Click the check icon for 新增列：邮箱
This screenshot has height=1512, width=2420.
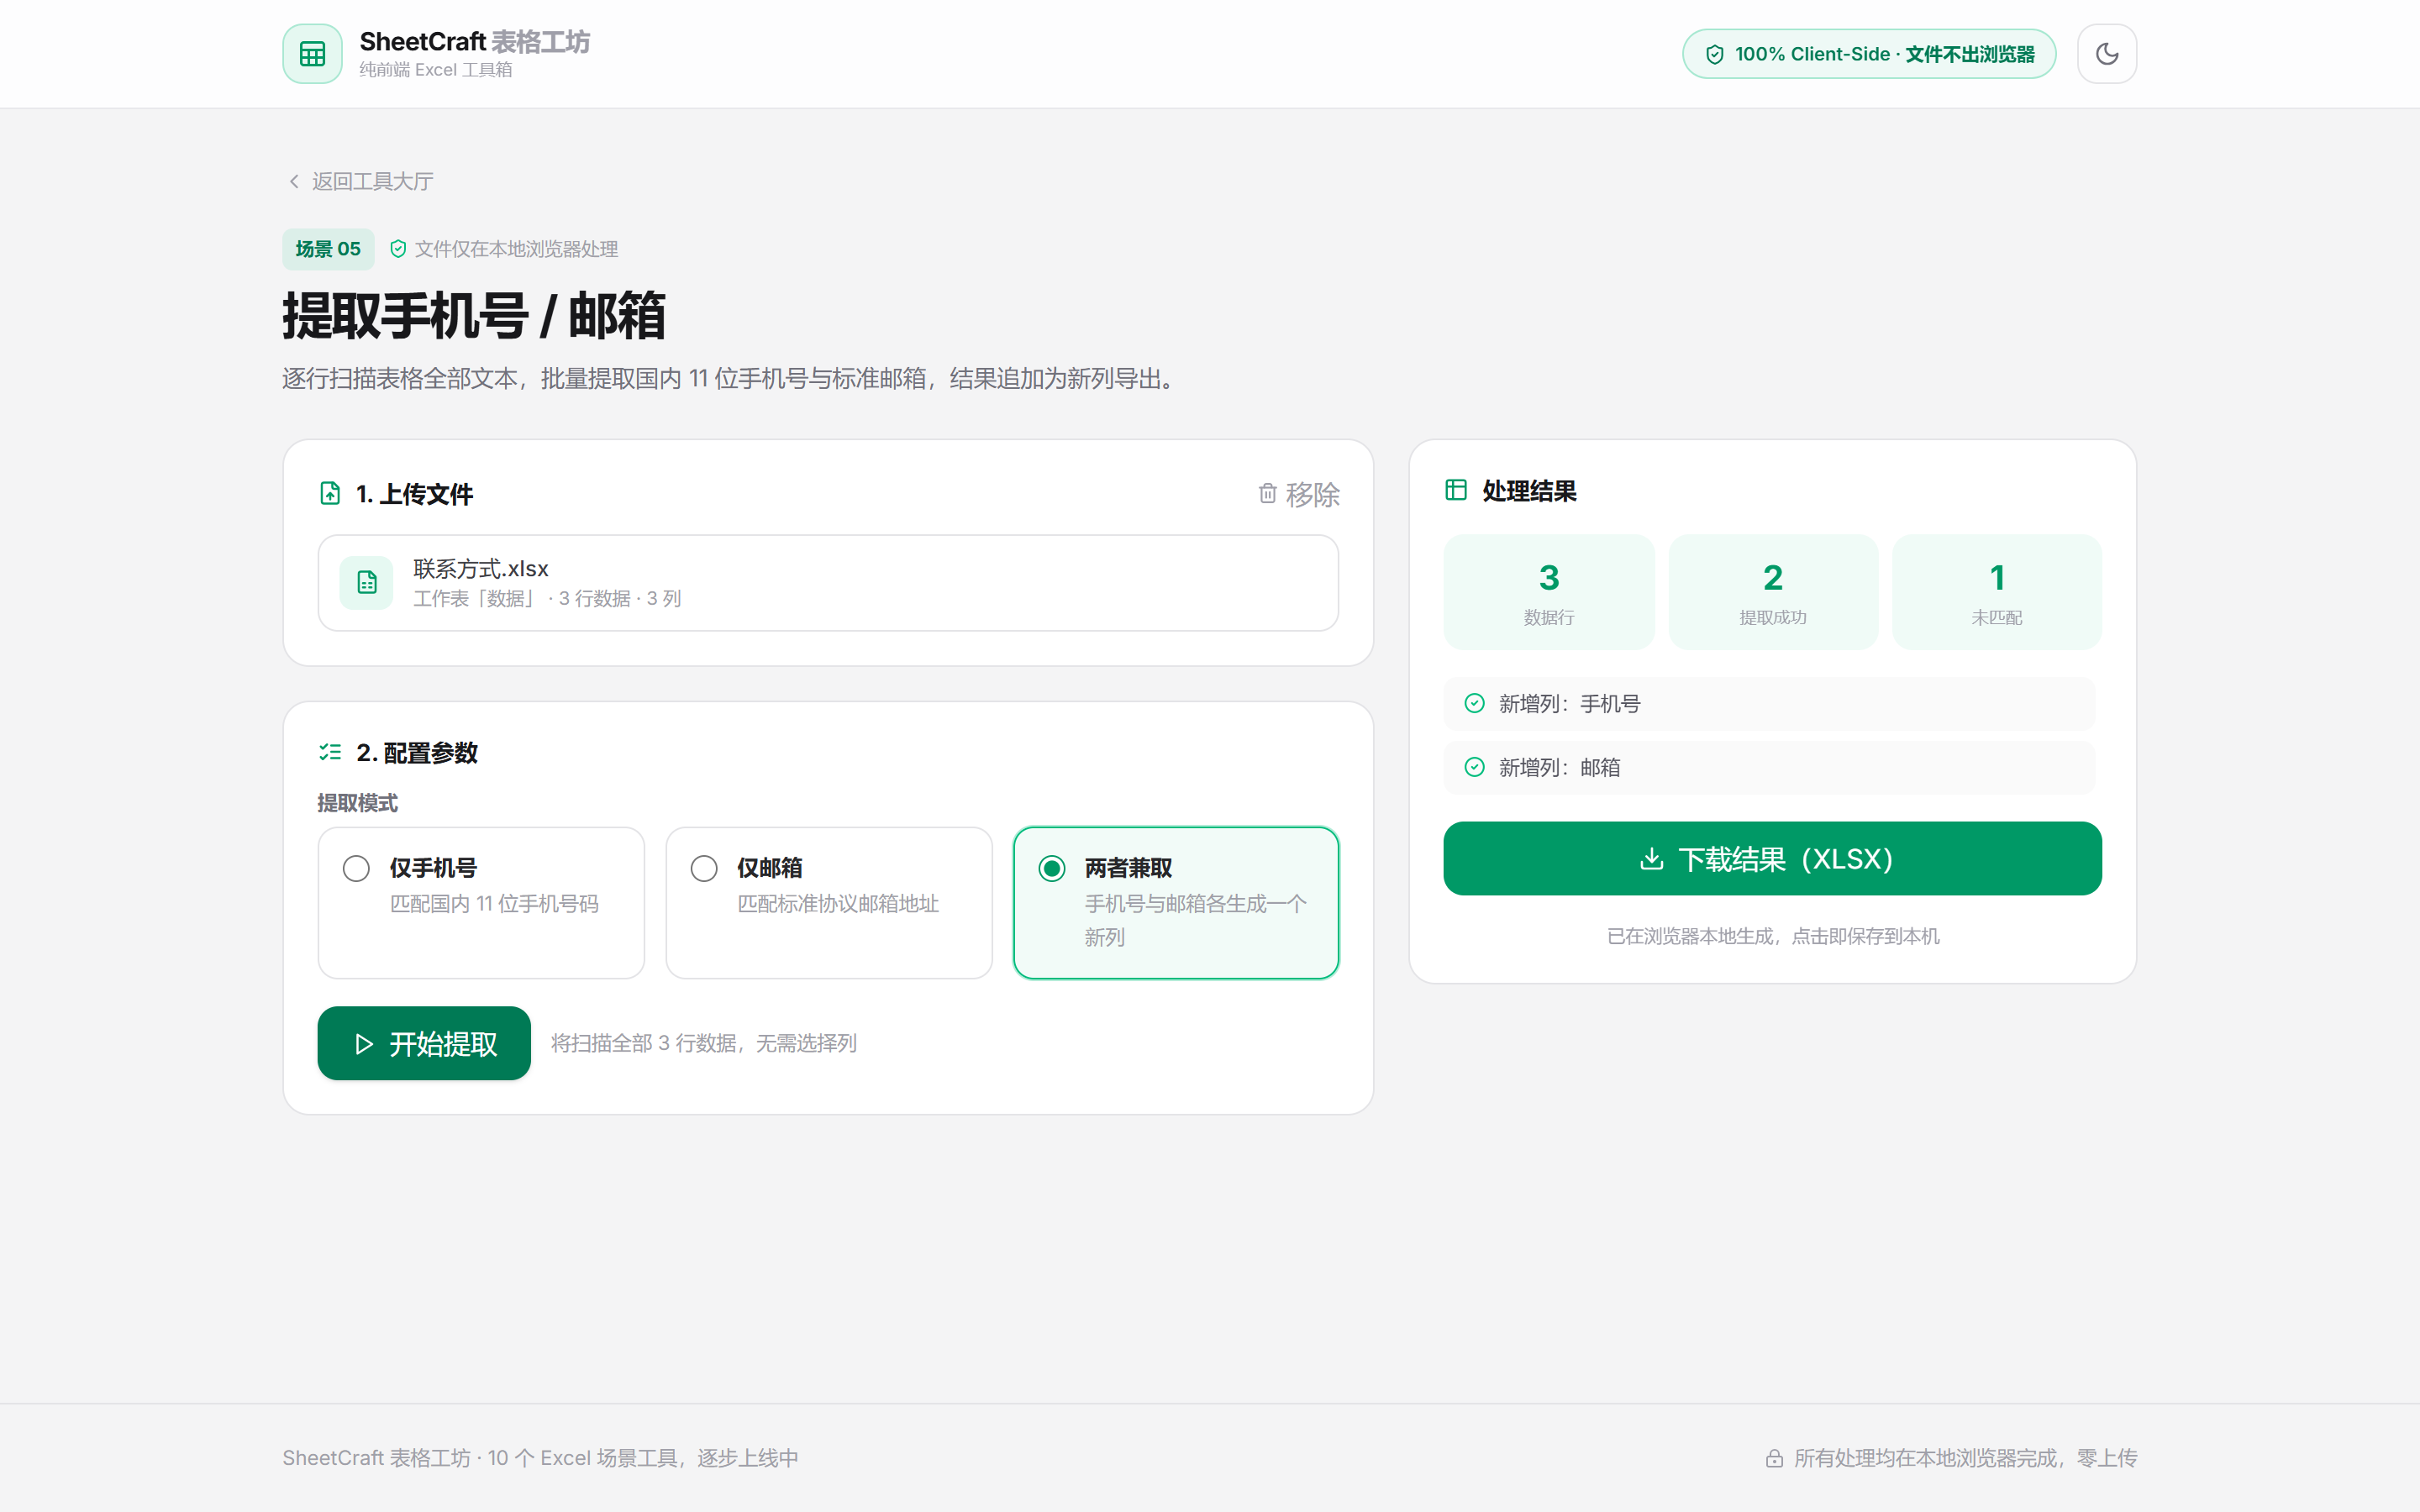click(x=1474, y=767)
